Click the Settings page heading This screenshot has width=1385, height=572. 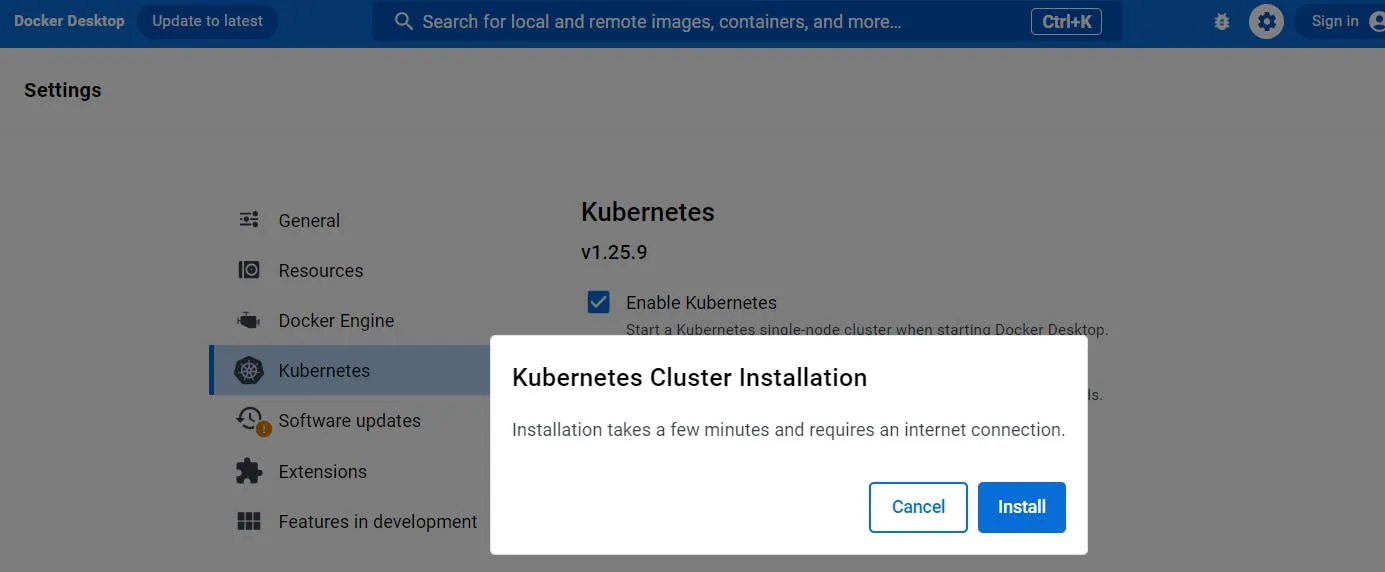click(x=62, y=90)
